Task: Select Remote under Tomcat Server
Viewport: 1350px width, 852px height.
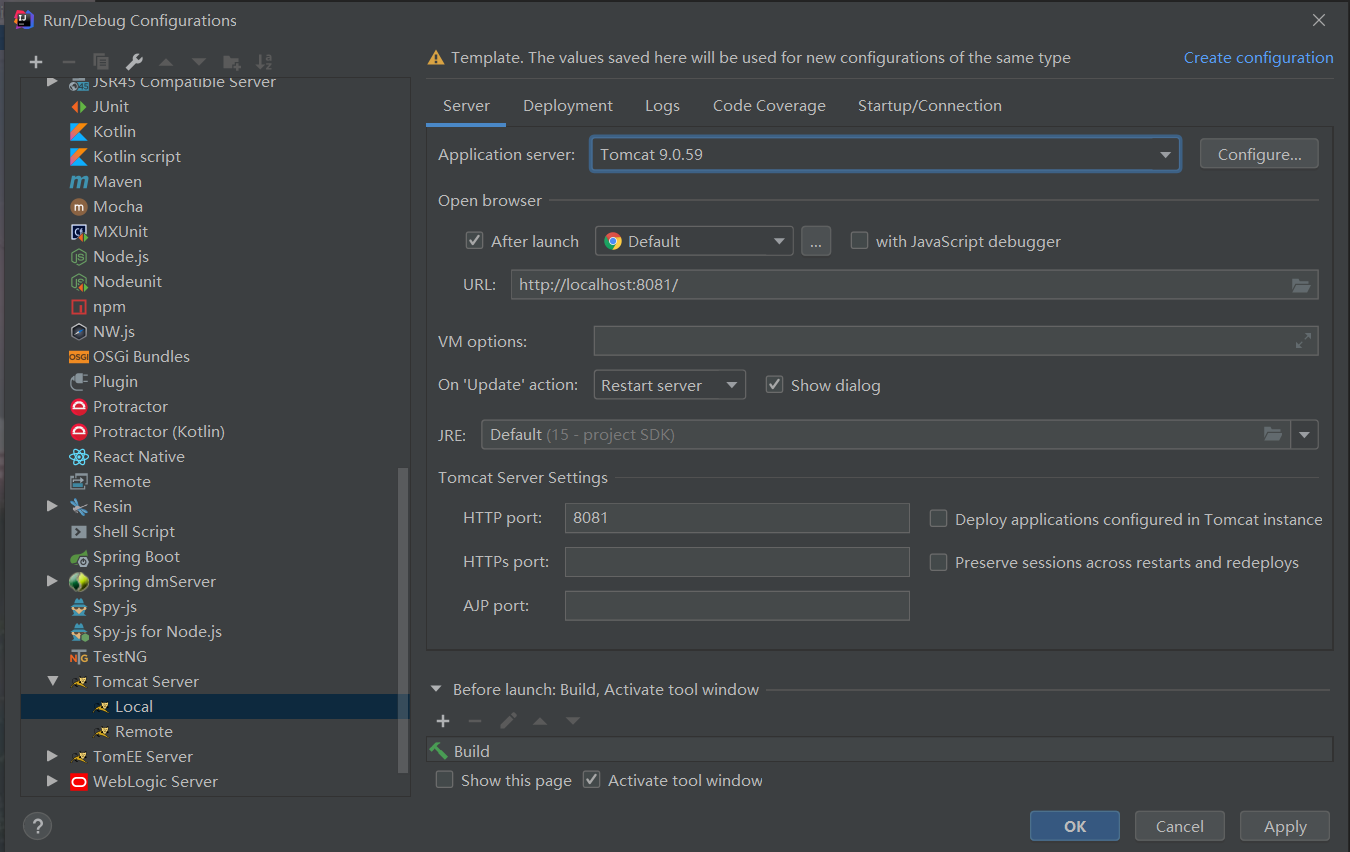Action: click(x=144, y=731)
